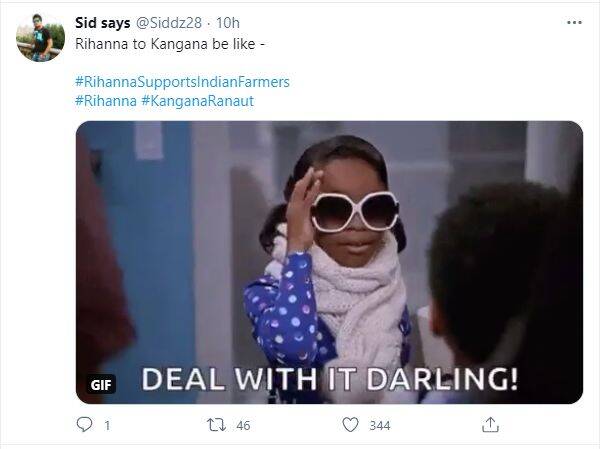Viewport: 603px width, 449px height.
Task: View the reply count of 1
Action: click(107, 426)
